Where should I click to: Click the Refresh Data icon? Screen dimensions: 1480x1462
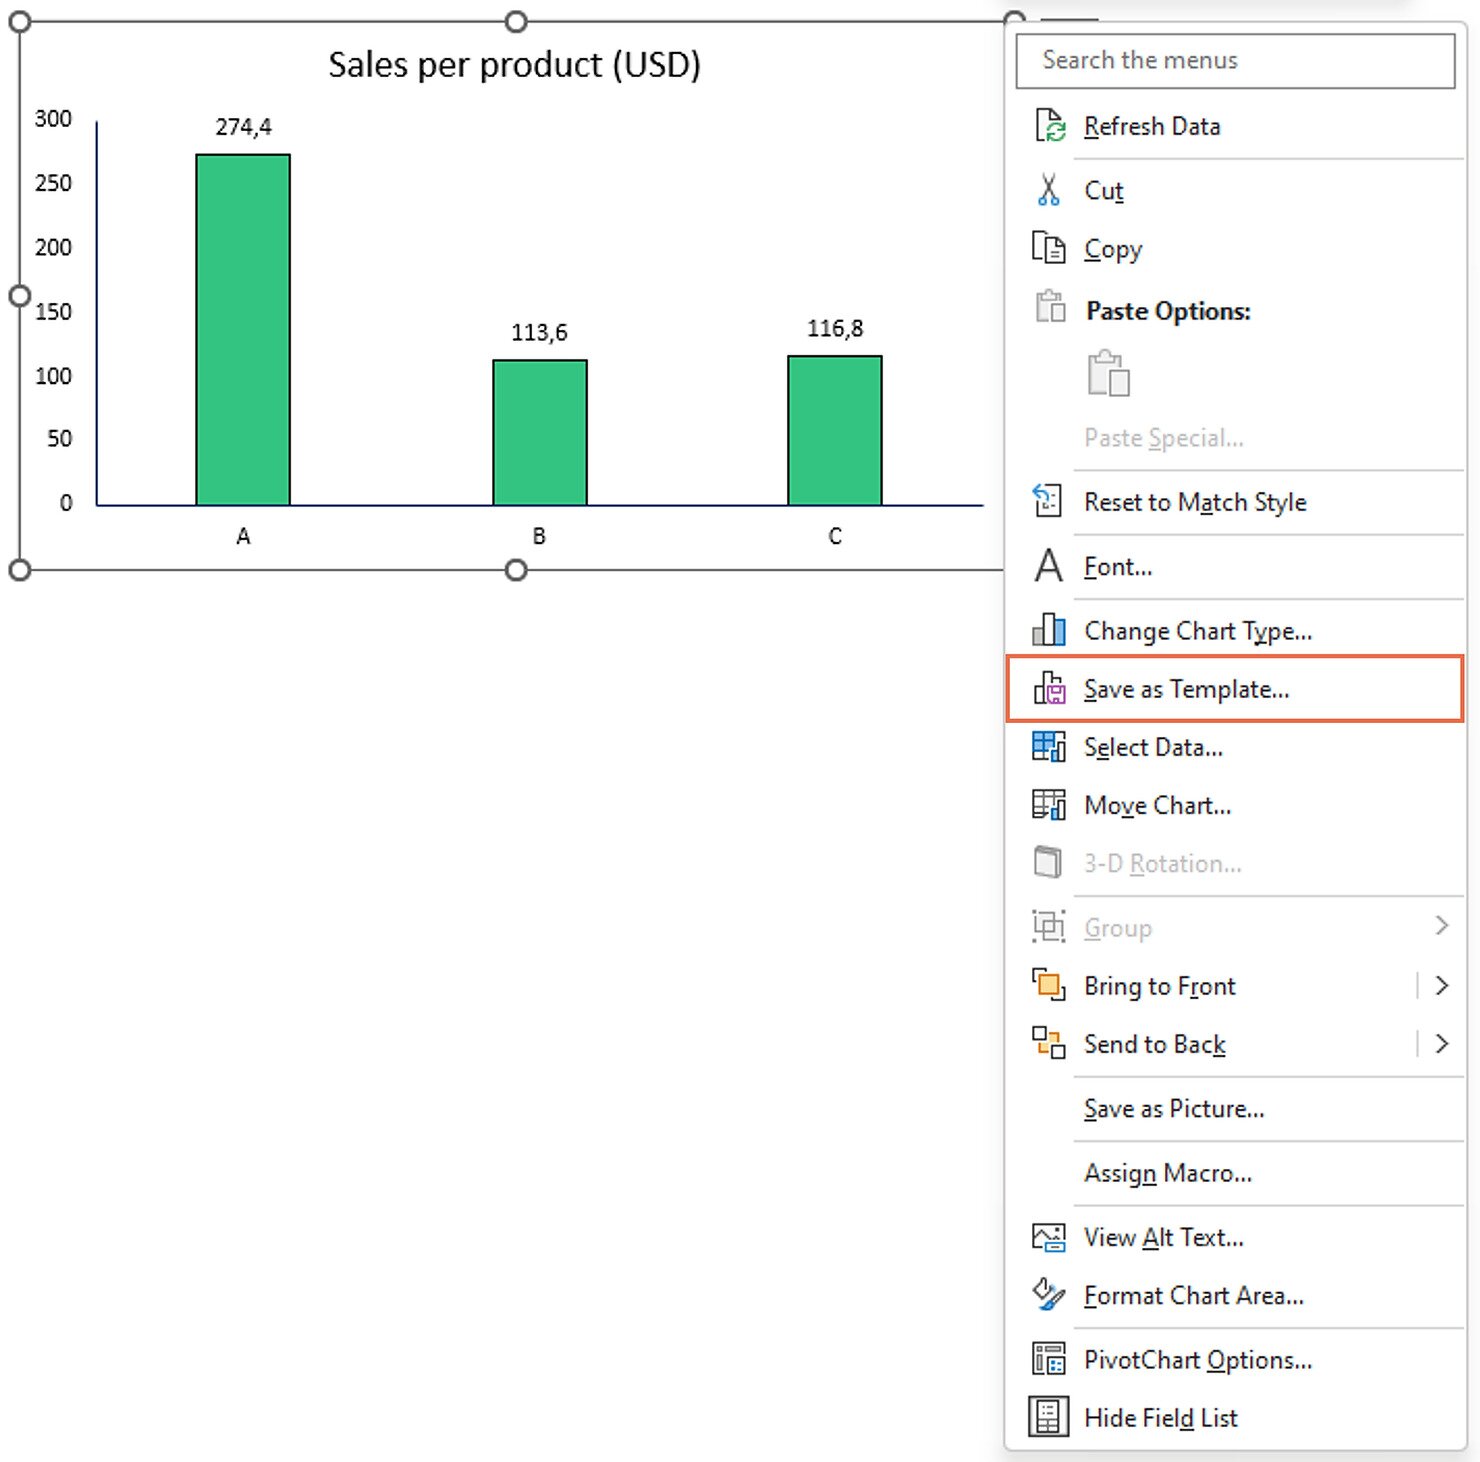(x=1049, y=127)
